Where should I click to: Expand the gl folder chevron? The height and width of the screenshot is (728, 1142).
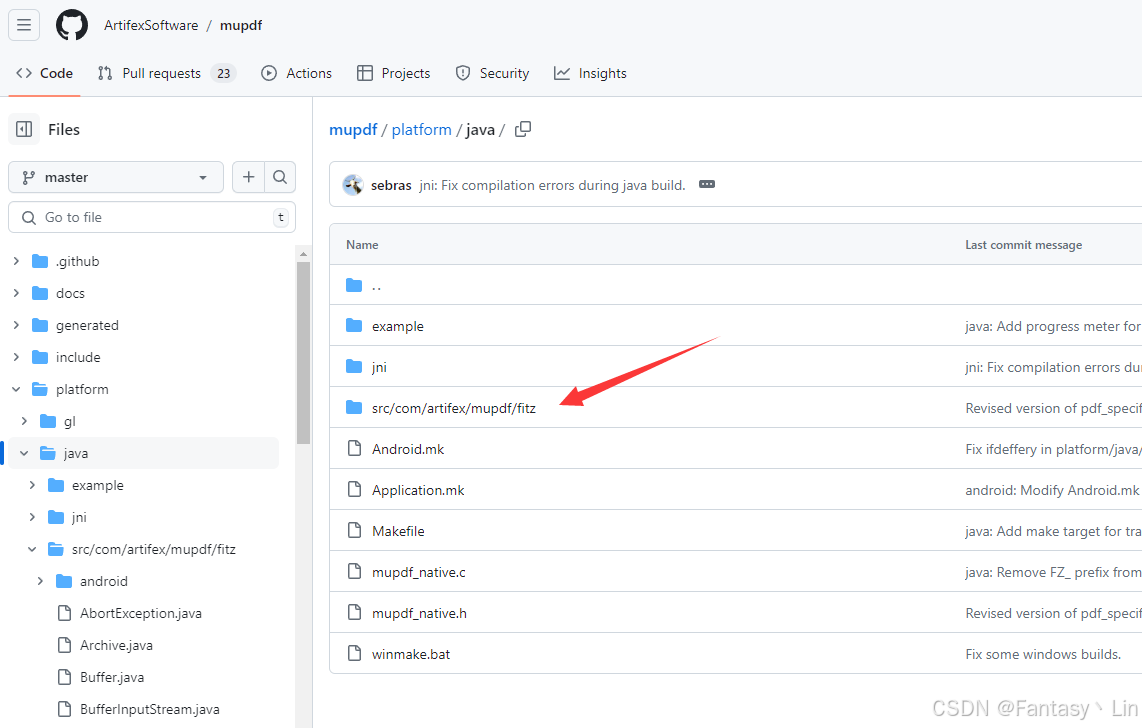(x=24, y=422)
